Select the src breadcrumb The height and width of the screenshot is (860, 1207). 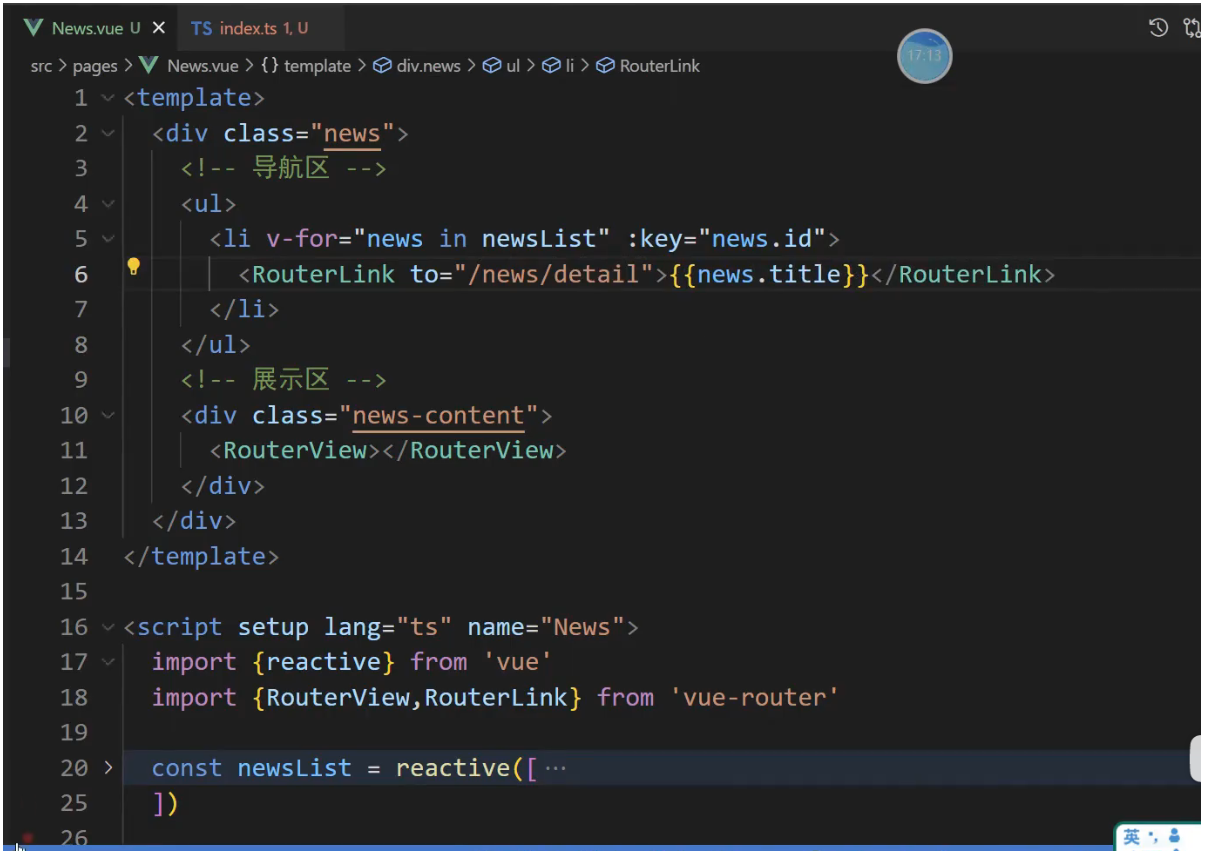click(41, 66)
